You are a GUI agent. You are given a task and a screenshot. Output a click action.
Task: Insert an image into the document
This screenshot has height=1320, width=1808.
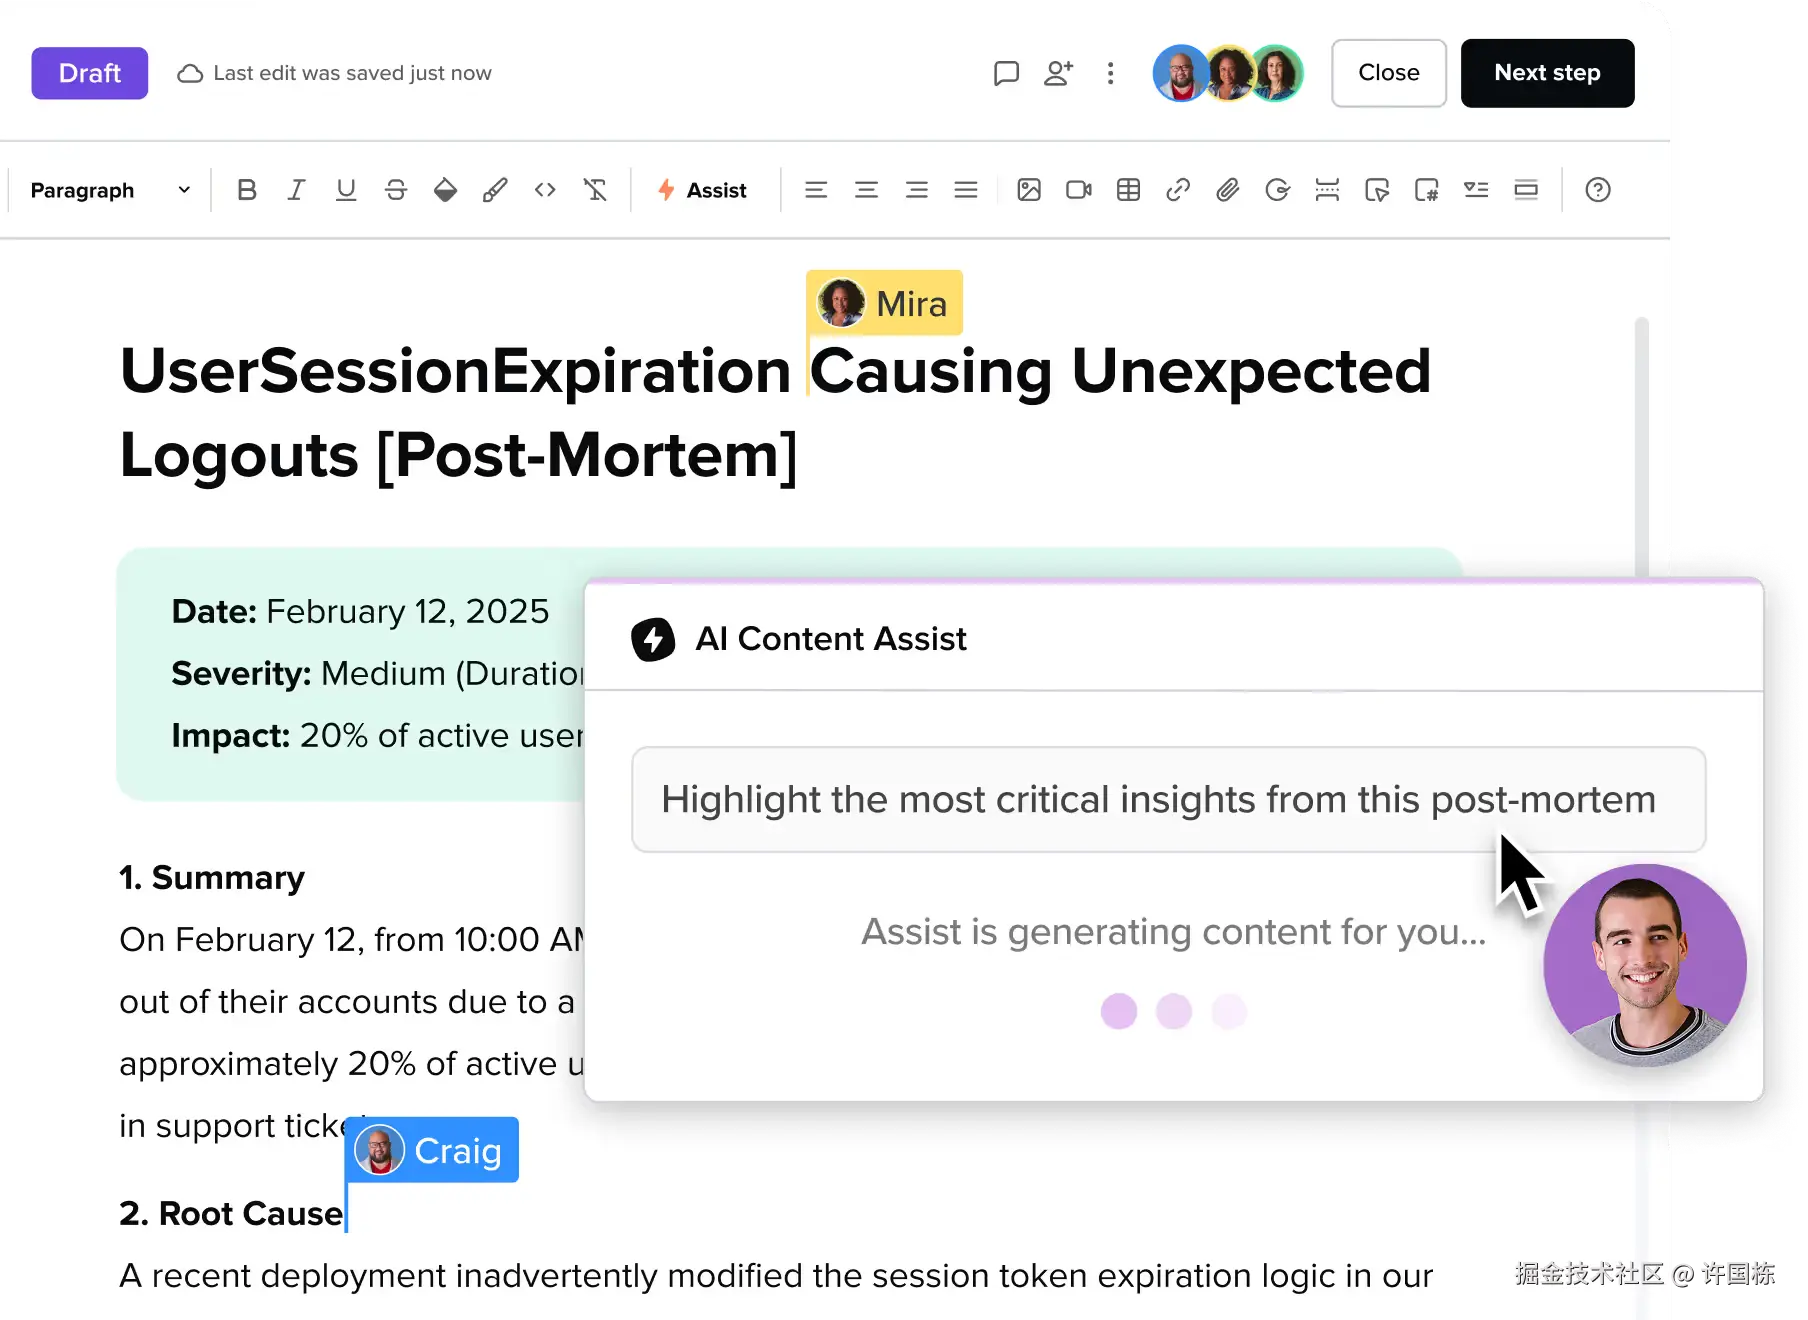coord(1029,190)
